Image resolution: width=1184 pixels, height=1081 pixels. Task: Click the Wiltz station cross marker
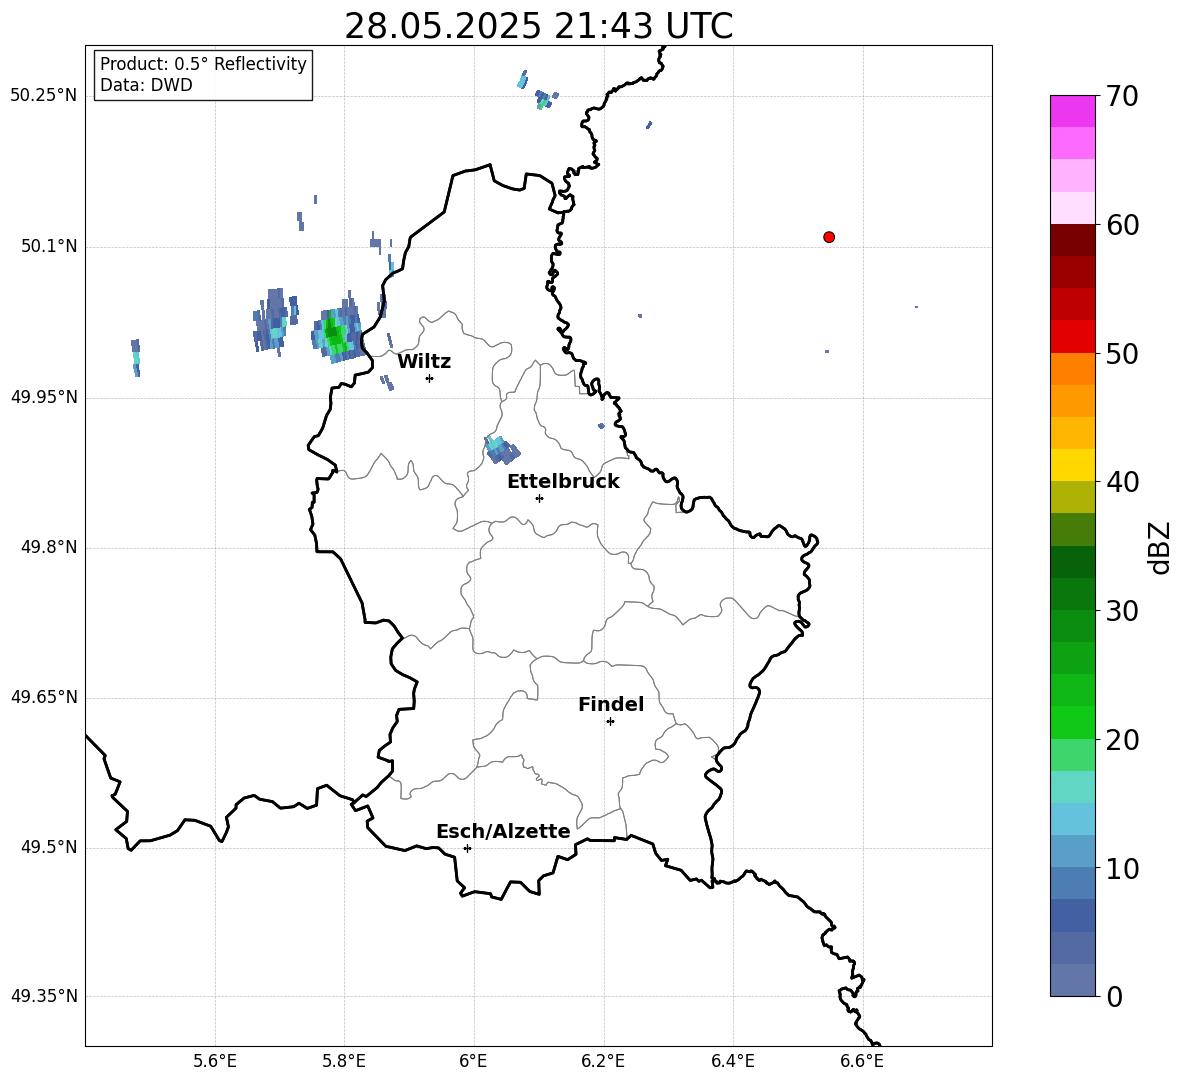pyautogui.click(x=430, y=378)
